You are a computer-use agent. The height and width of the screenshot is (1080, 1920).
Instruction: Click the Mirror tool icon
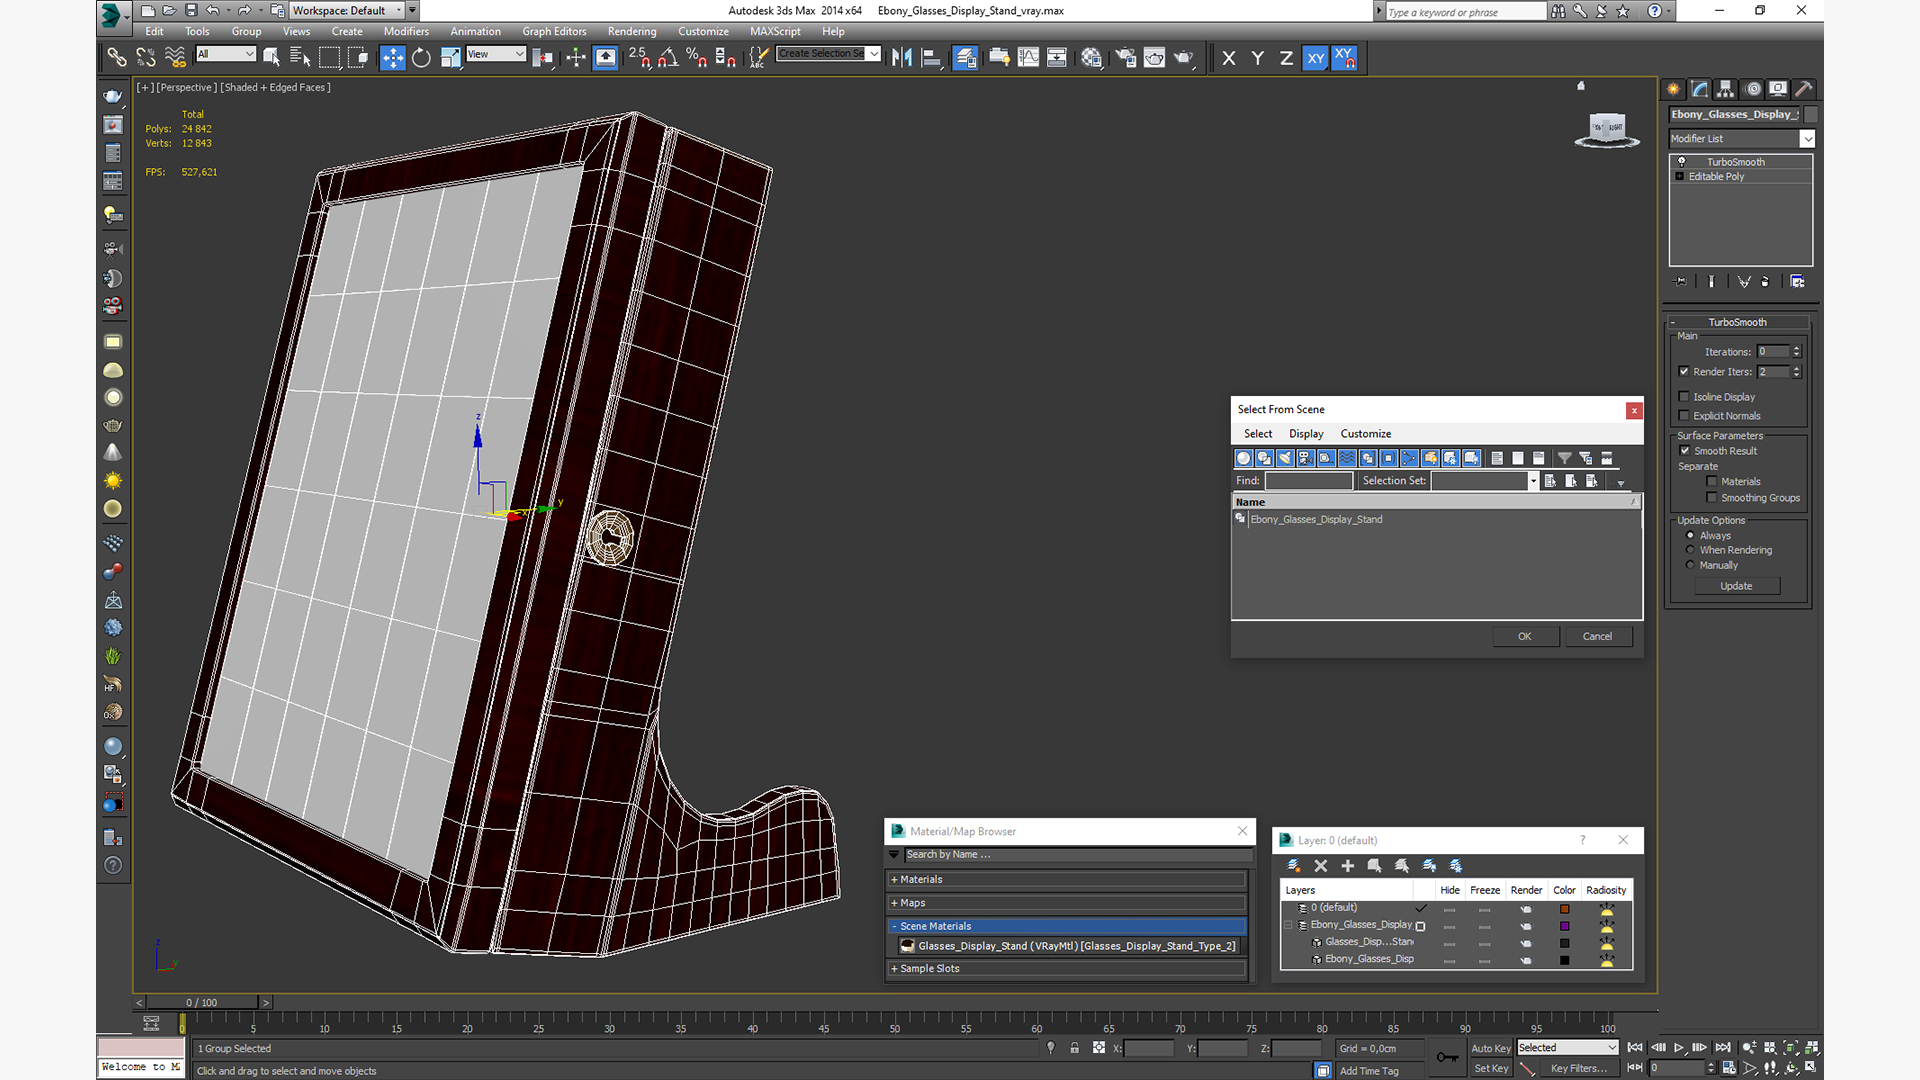click(x=902, y=58)
